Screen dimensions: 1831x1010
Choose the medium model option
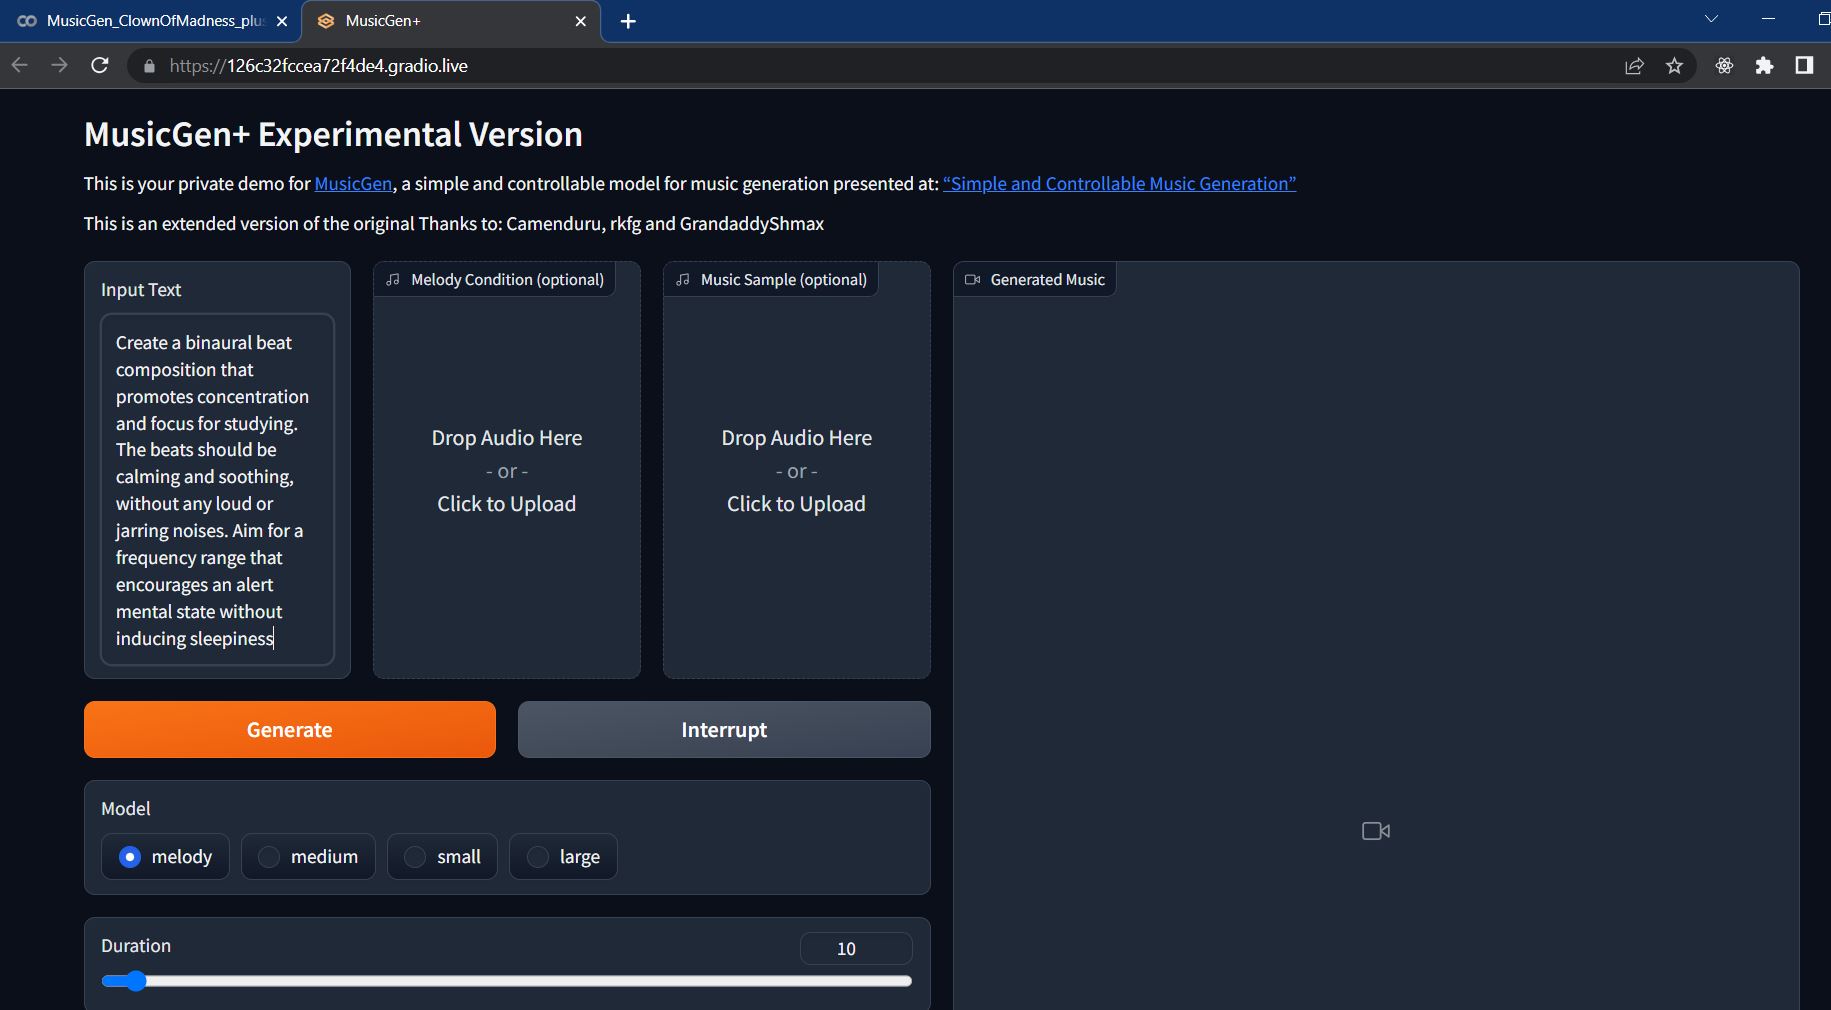click(308, 857)
